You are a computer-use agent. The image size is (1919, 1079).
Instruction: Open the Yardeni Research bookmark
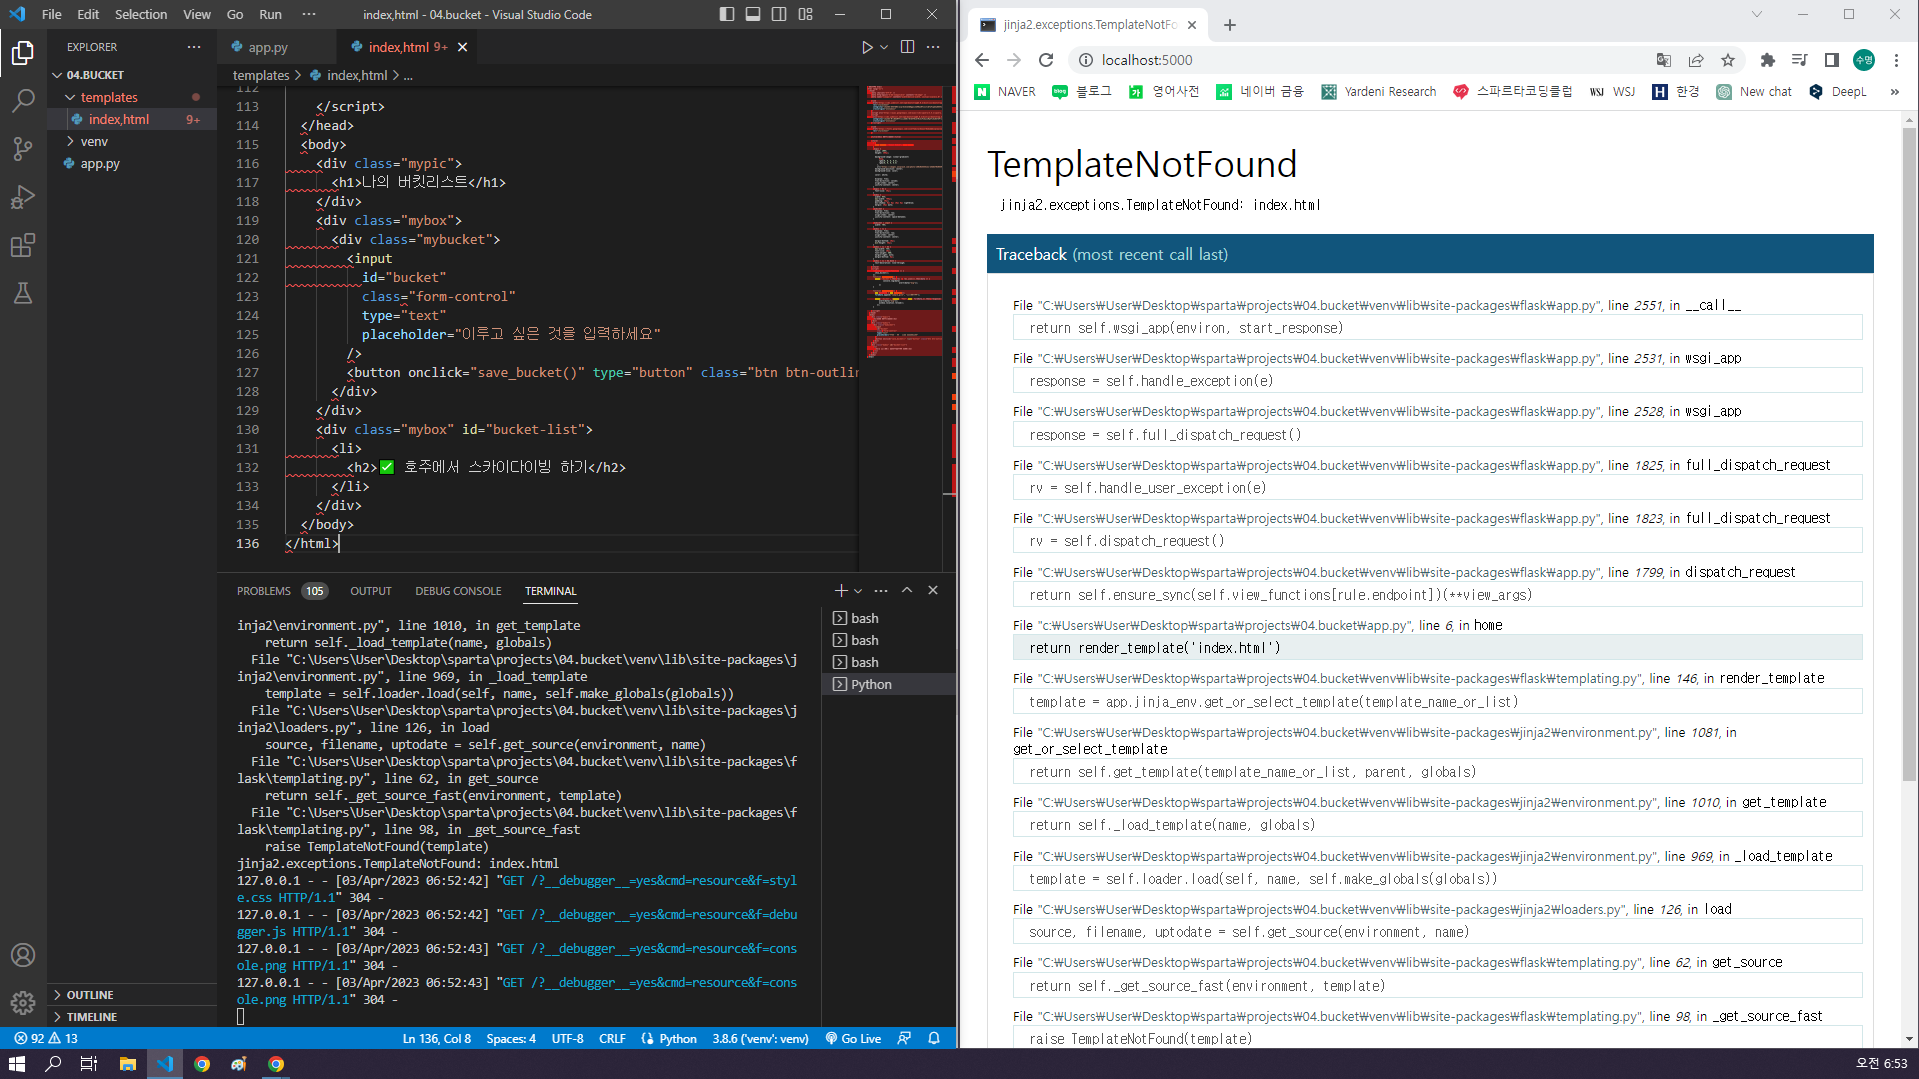click(x=1378, y=92)
